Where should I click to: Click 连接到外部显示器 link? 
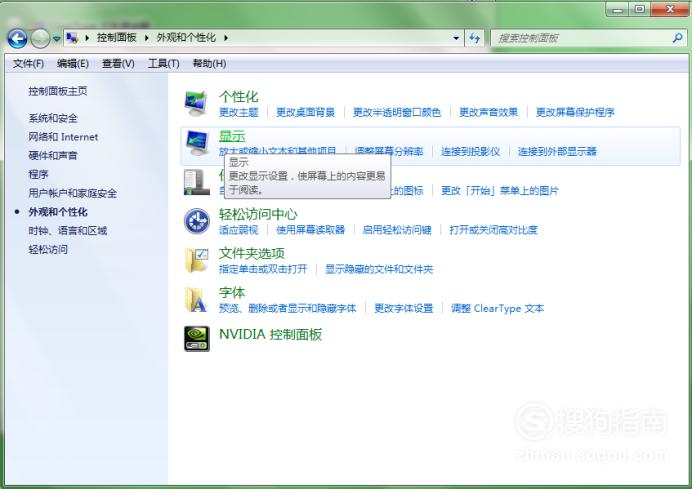click(x=557, y=152)
